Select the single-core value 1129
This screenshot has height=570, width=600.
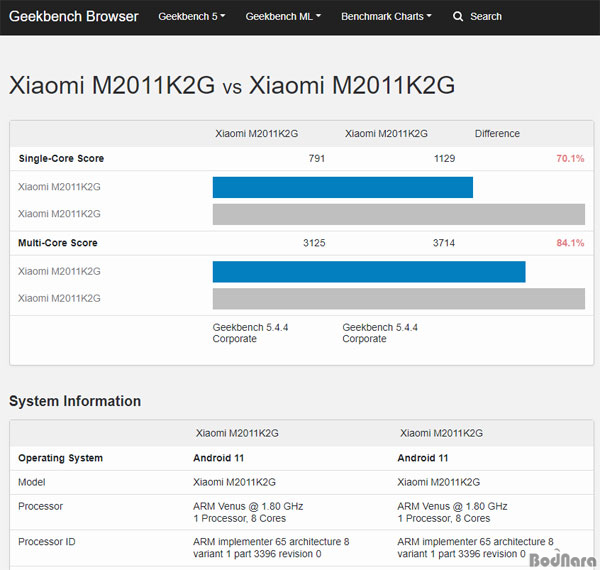[x=444, y=158]
